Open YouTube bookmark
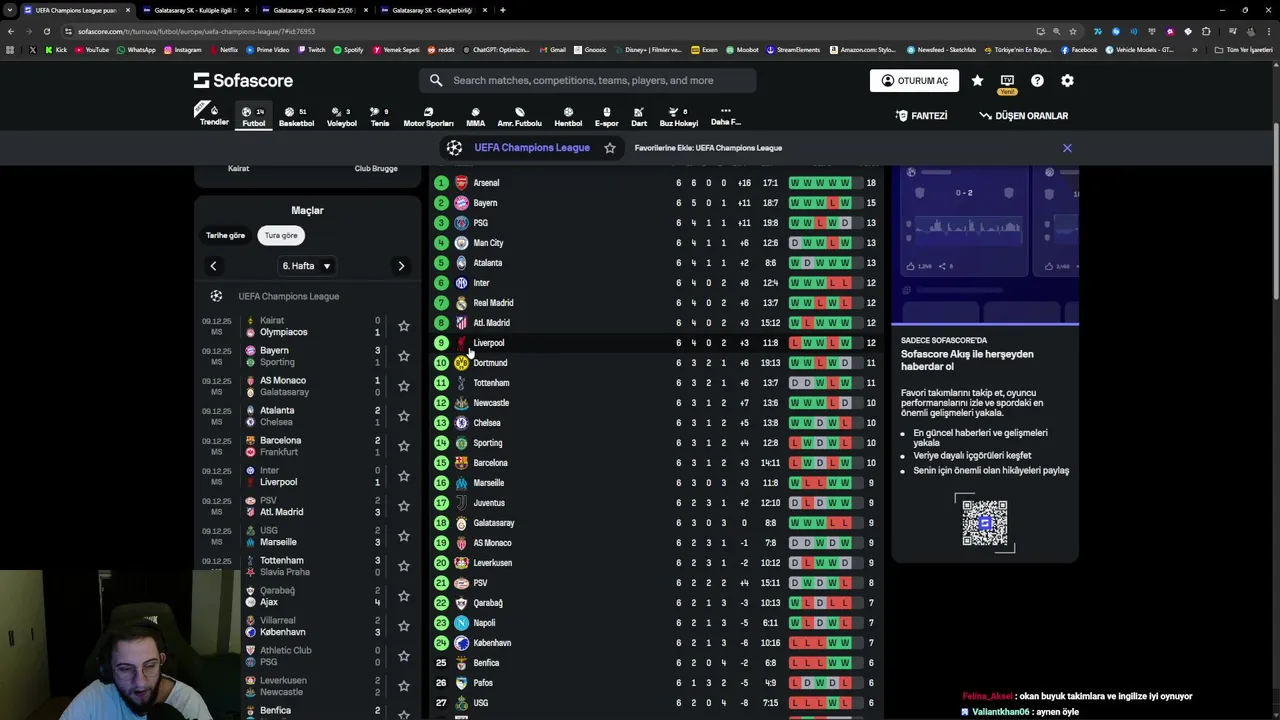1280x720 pixels. point(92,50)
